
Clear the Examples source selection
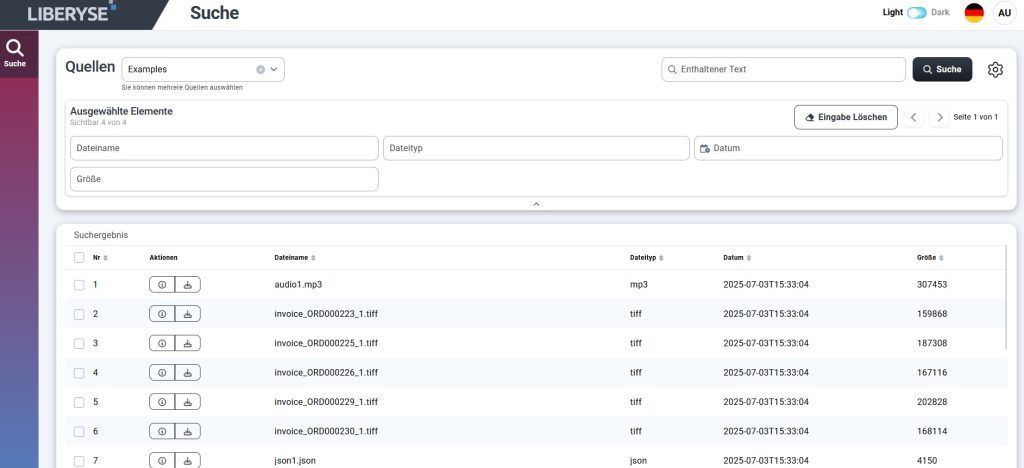click(260, 70)
